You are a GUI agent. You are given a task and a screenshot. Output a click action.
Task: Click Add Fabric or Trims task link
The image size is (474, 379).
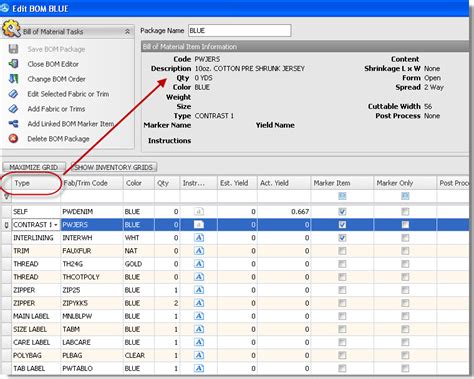pyautogui.click(x=56, y=109)
